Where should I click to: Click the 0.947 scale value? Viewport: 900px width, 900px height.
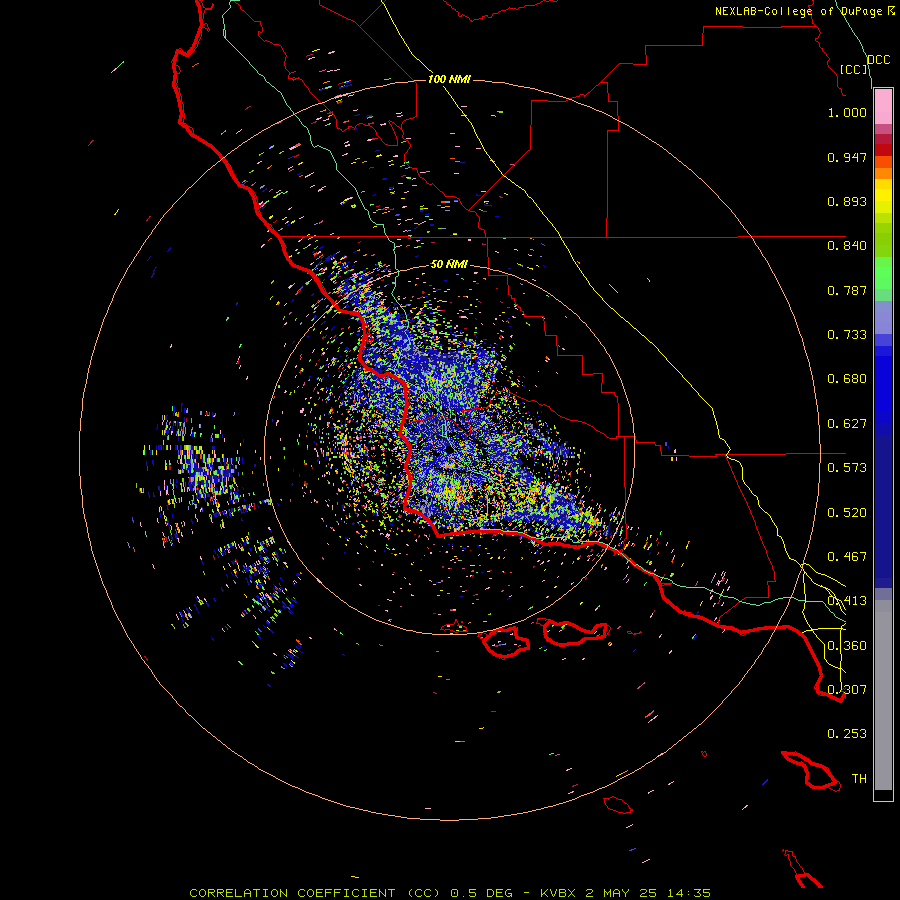click(x=847, y=157)
